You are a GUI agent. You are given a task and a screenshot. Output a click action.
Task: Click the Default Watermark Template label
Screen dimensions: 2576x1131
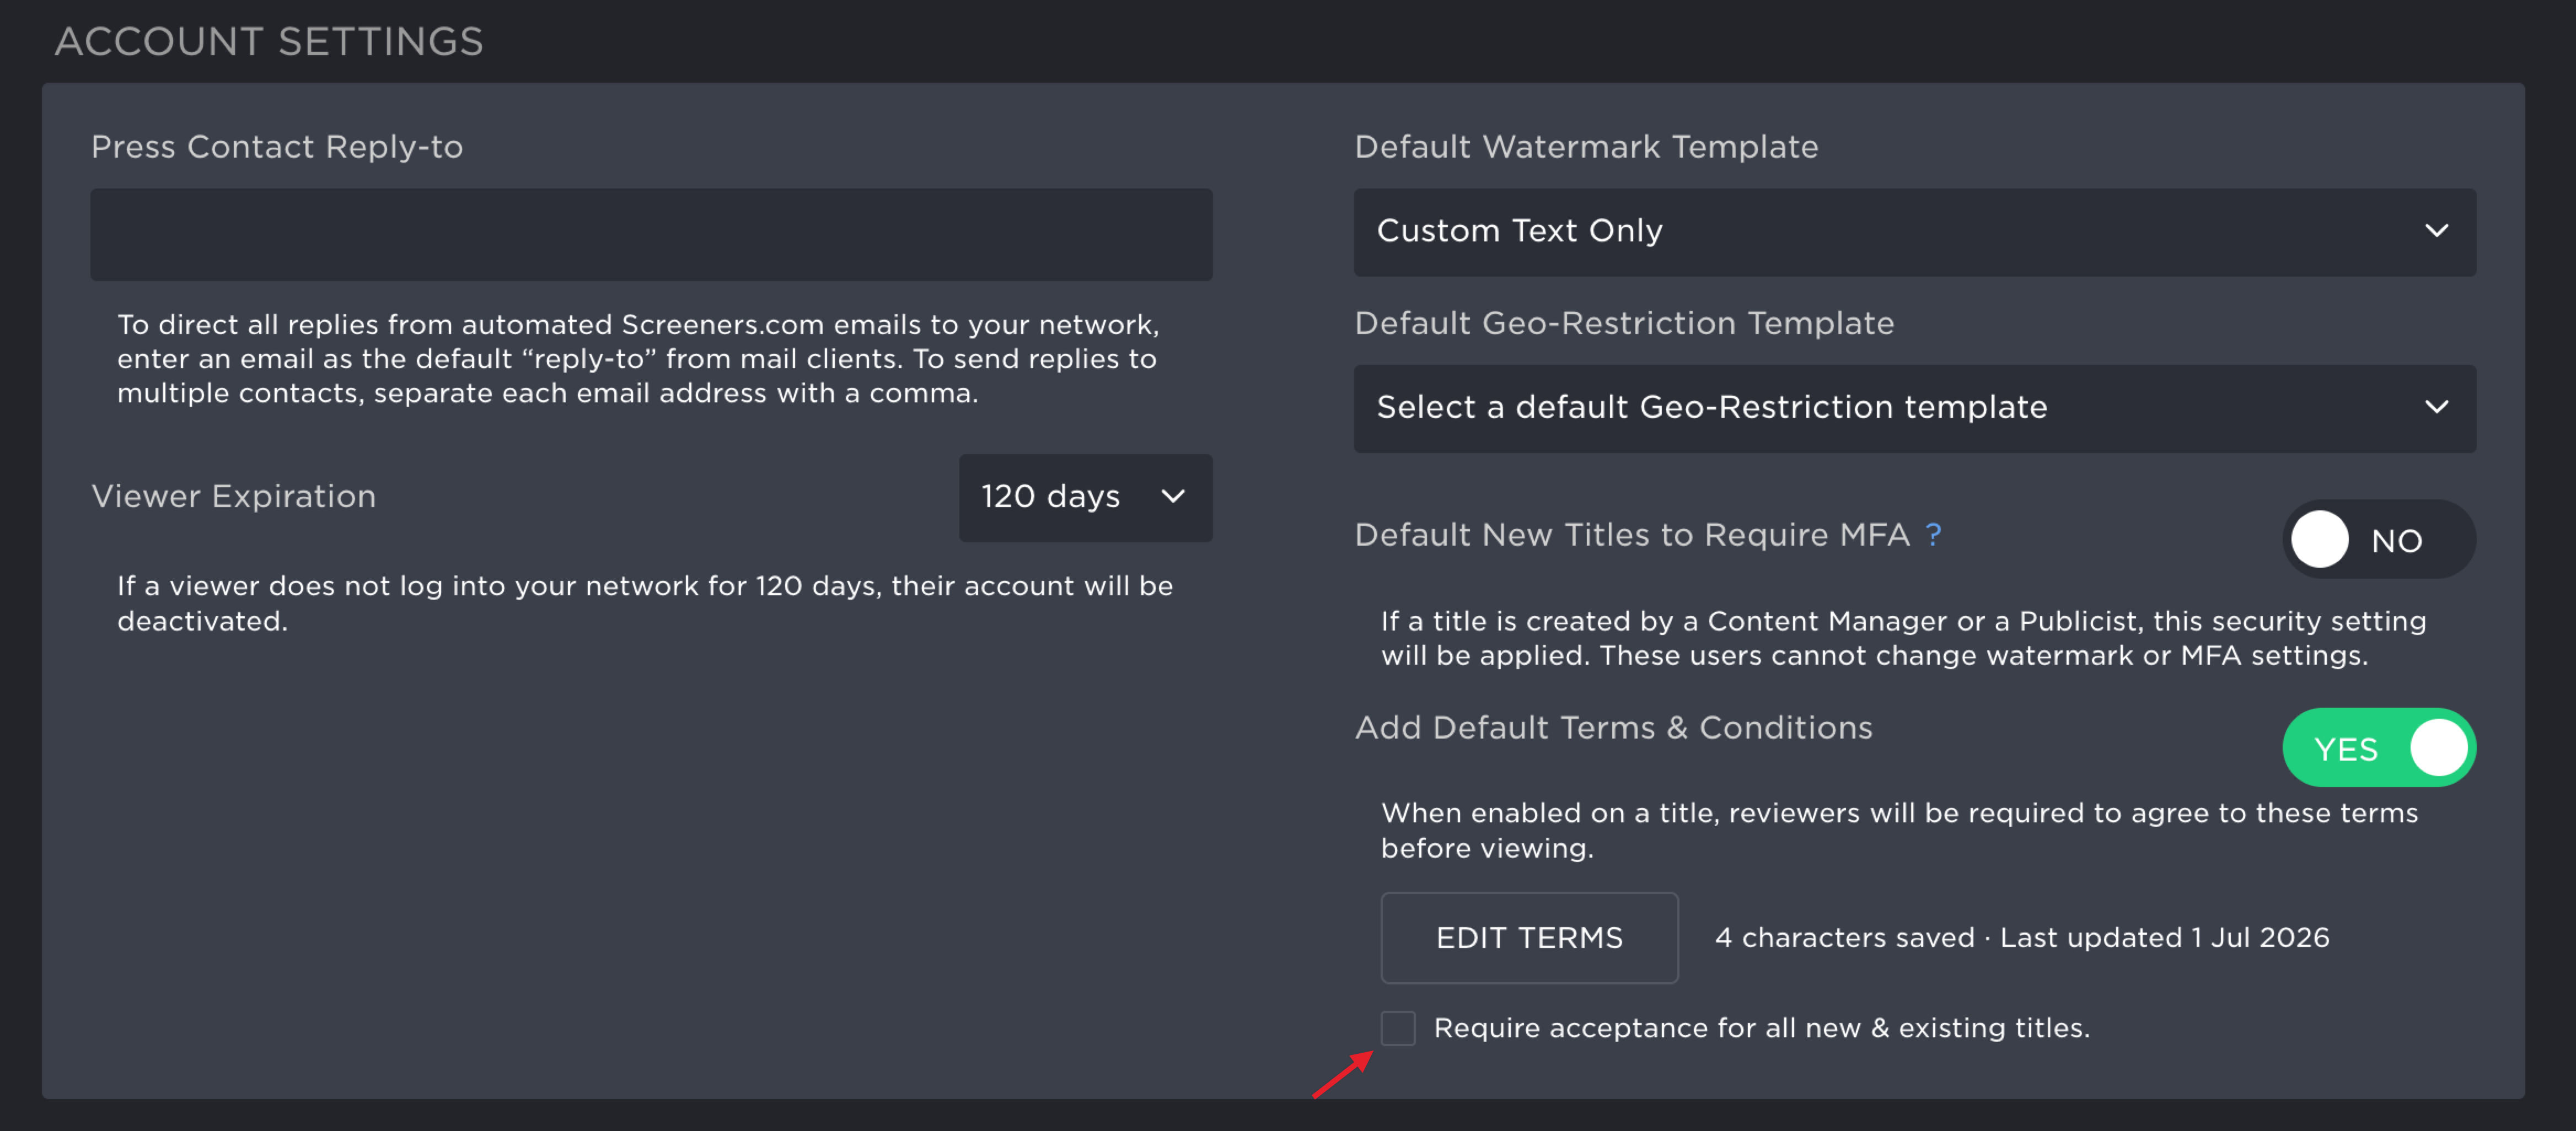1586,147
